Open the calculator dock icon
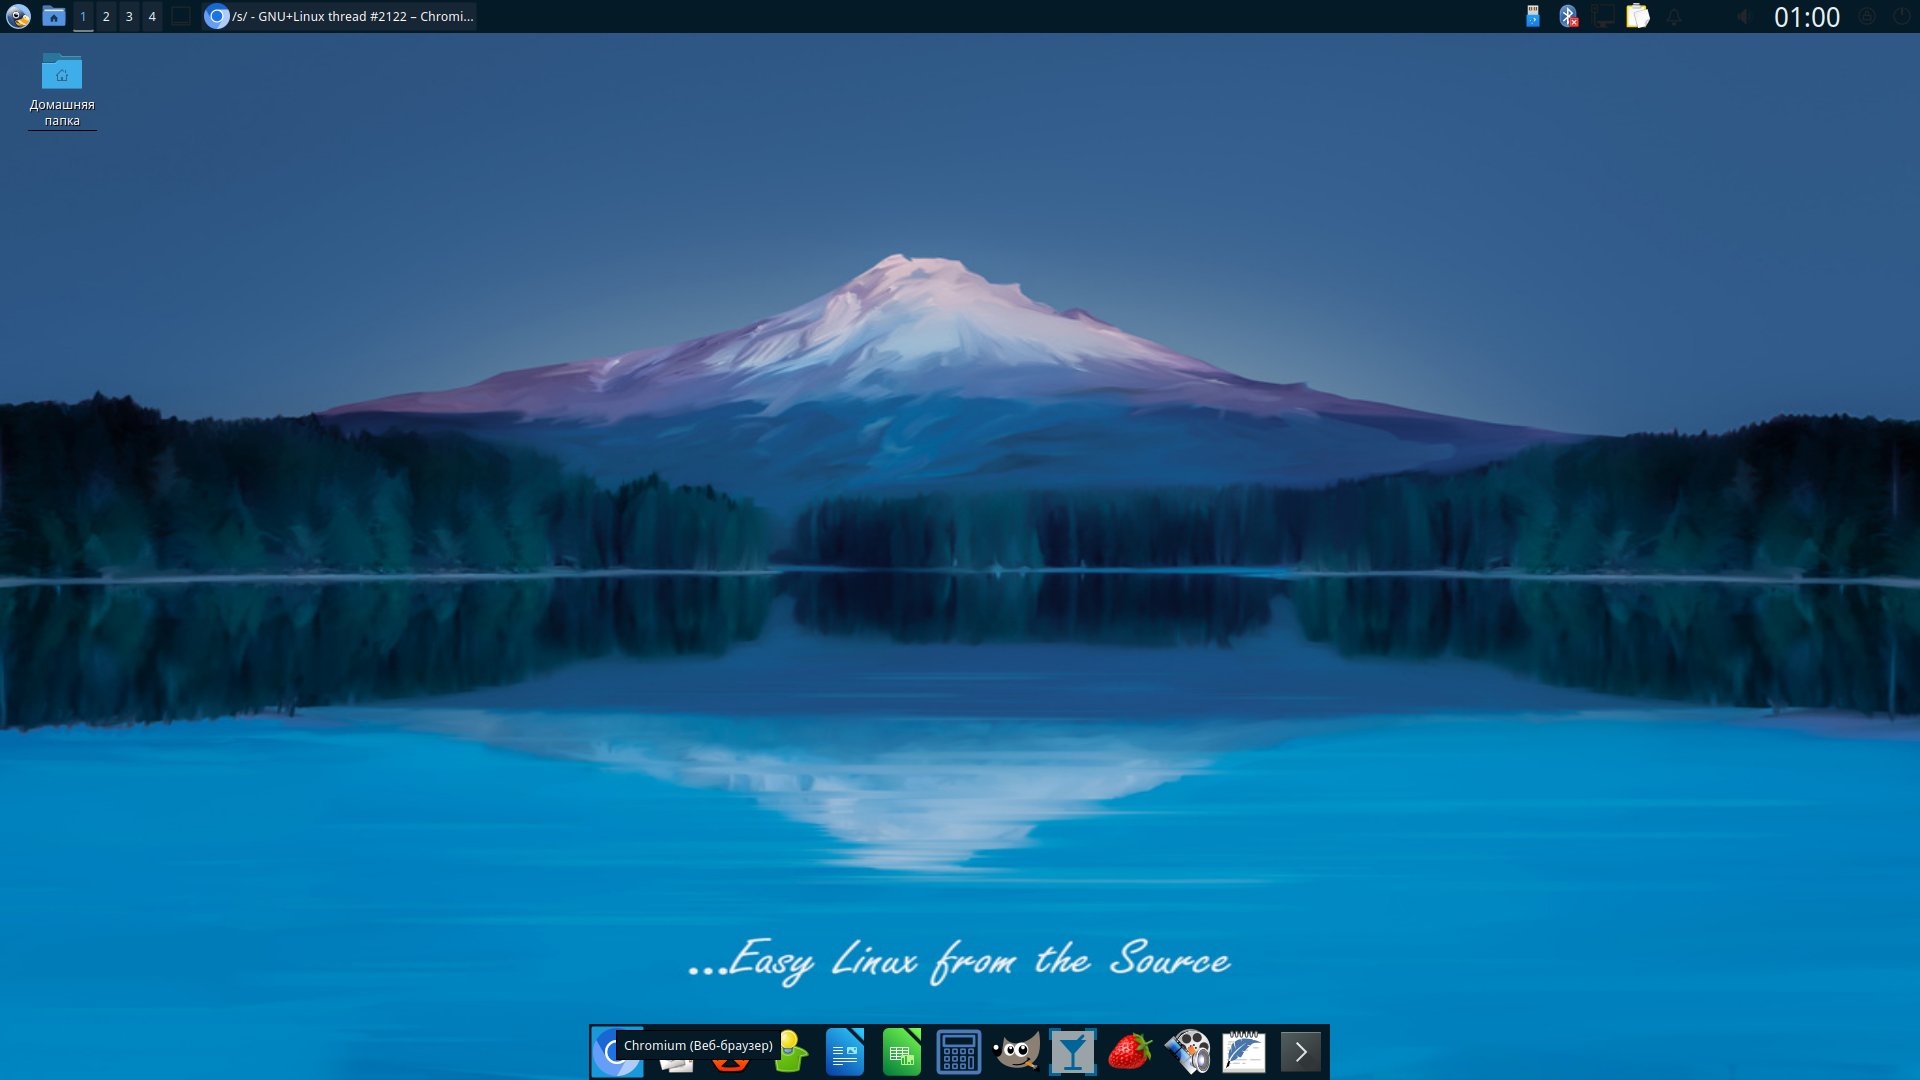 tap(958, 1052)
